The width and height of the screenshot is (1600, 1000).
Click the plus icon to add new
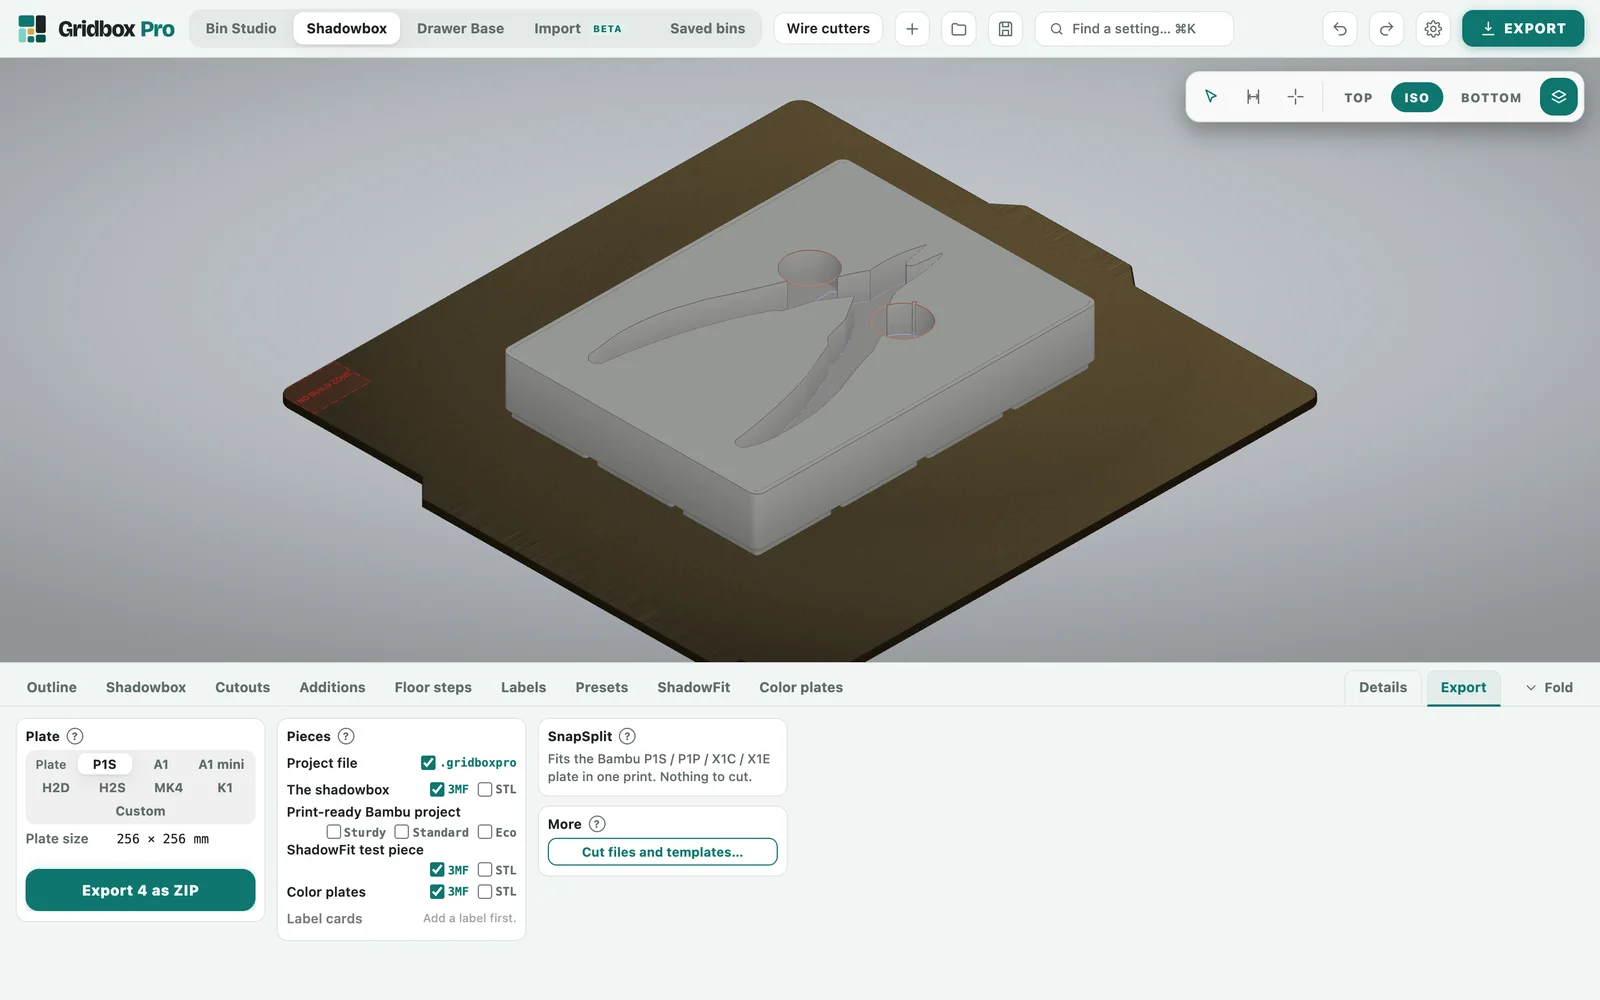(x=912, y=29)
